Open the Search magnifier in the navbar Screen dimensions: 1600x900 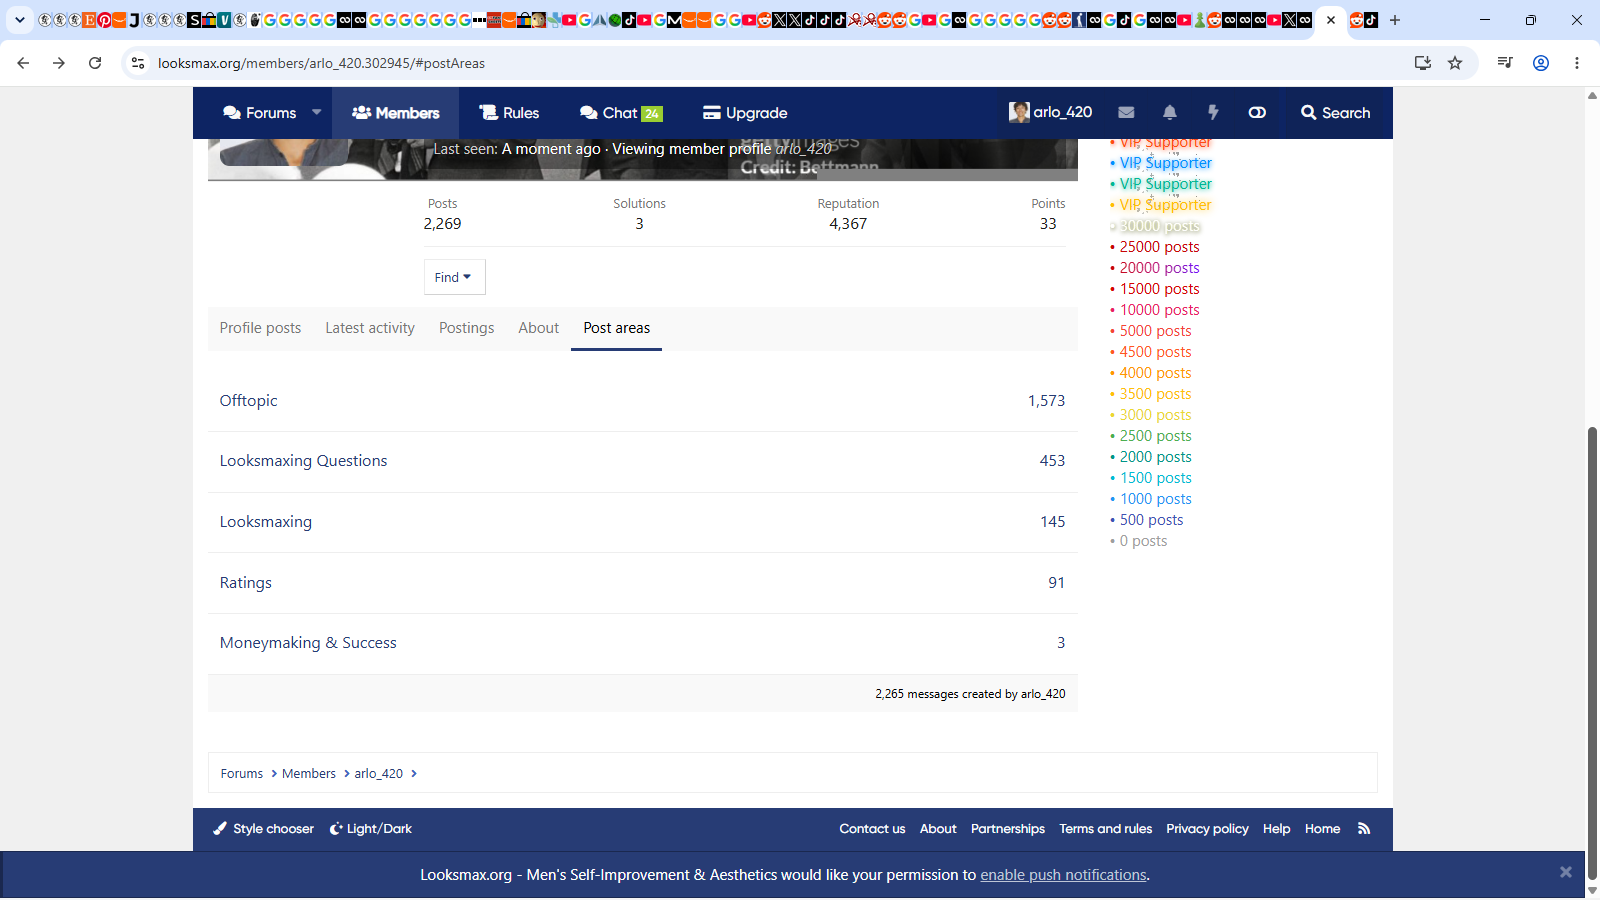[x=1335, y=113]
